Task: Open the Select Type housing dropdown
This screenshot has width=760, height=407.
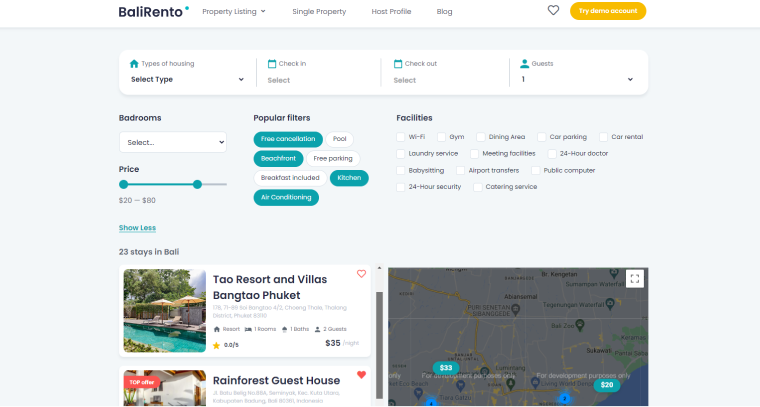Action: [187, 79]
